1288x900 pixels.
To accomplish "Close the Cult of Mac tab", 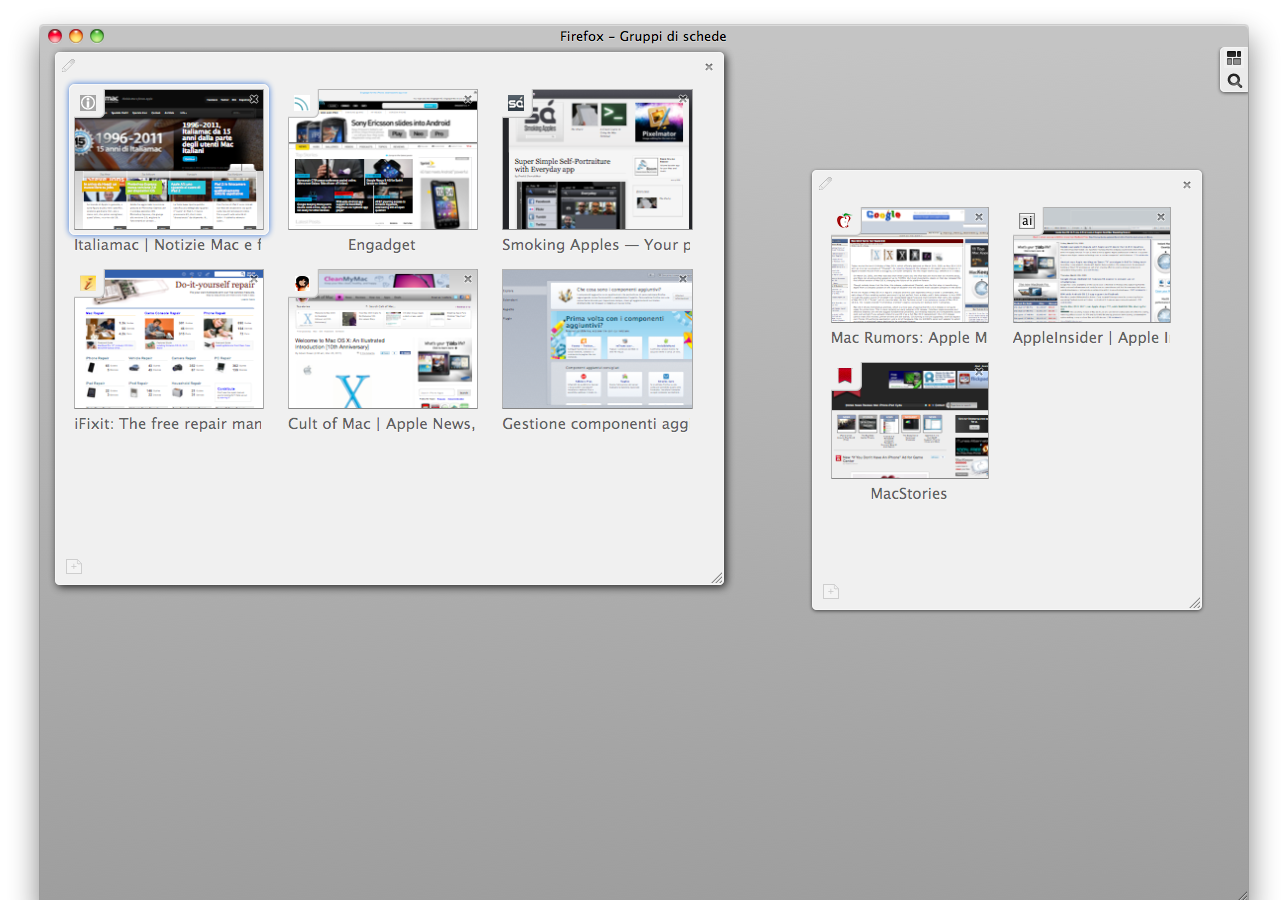I will 468,279.
